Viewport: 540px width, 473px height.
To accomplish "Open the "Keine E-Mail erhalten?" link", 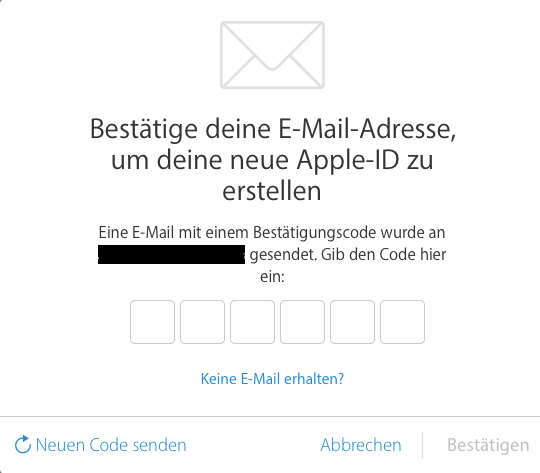I will pyautogui.click(x=272, y=379).
